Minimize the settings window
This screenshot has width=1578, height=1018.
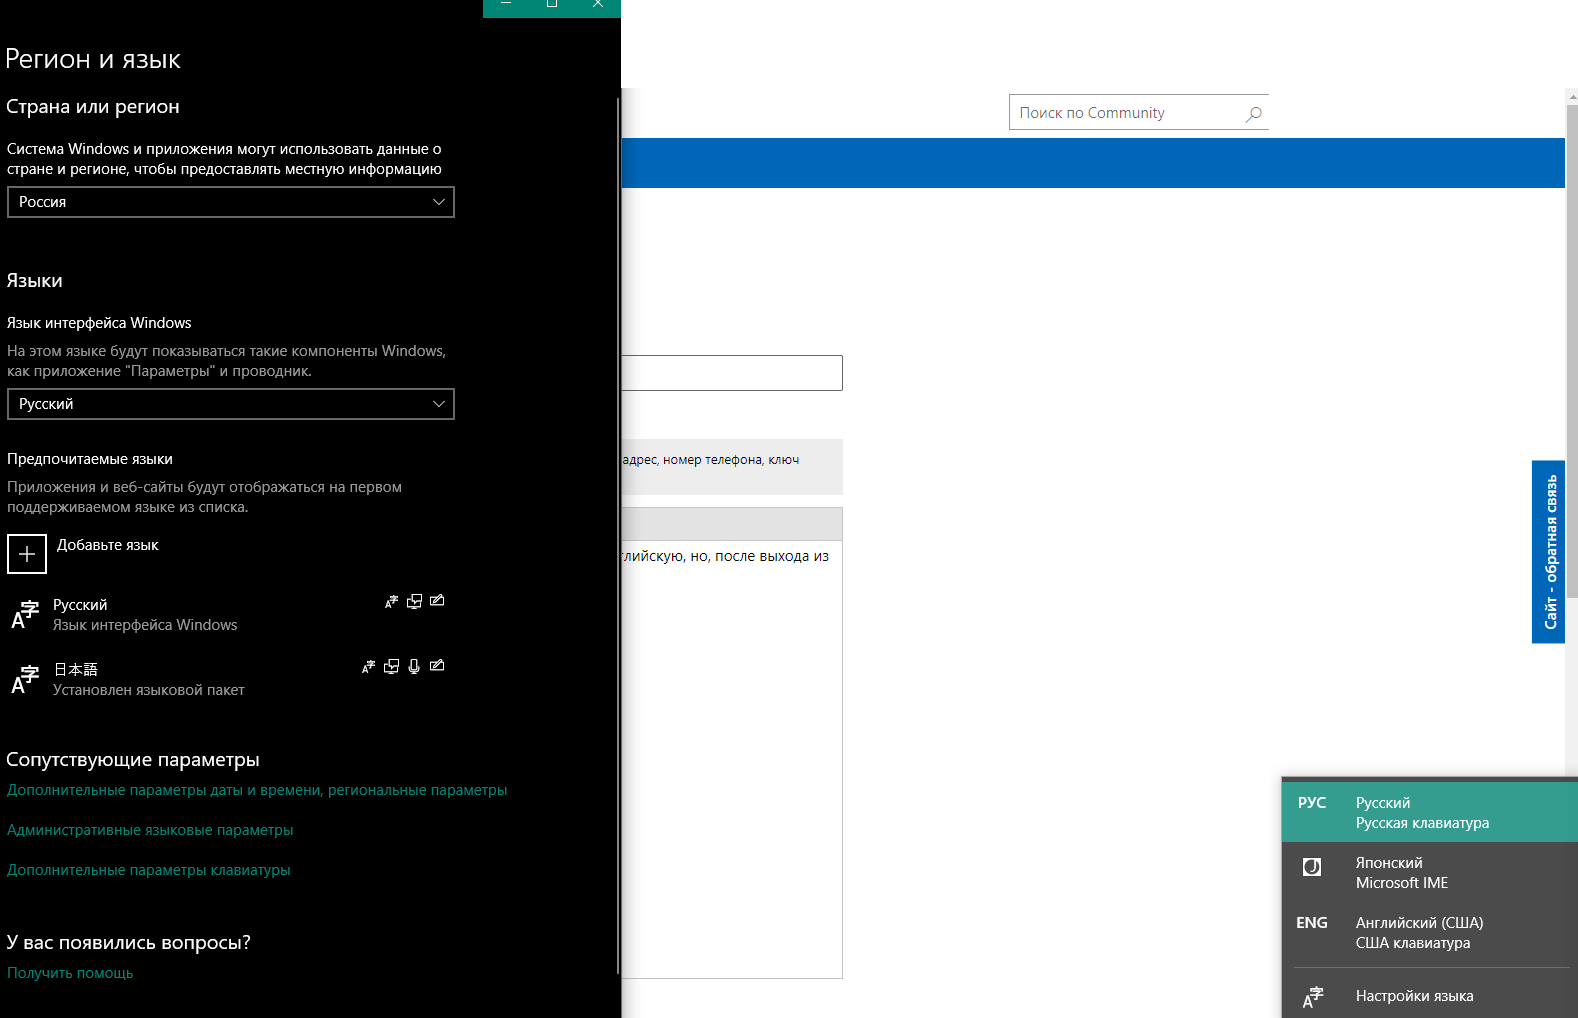(x=506, y=5)
